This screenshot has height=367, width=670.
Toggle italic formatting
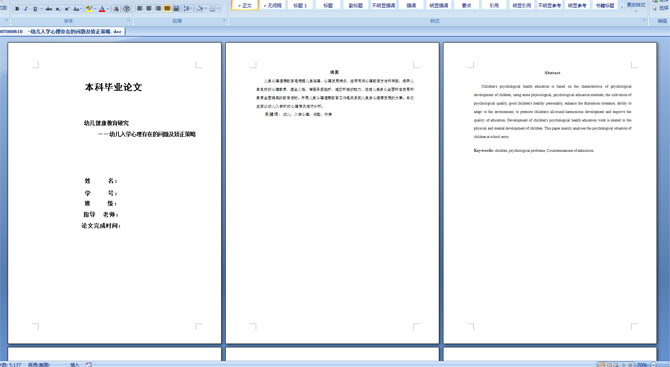coord(26,9)
